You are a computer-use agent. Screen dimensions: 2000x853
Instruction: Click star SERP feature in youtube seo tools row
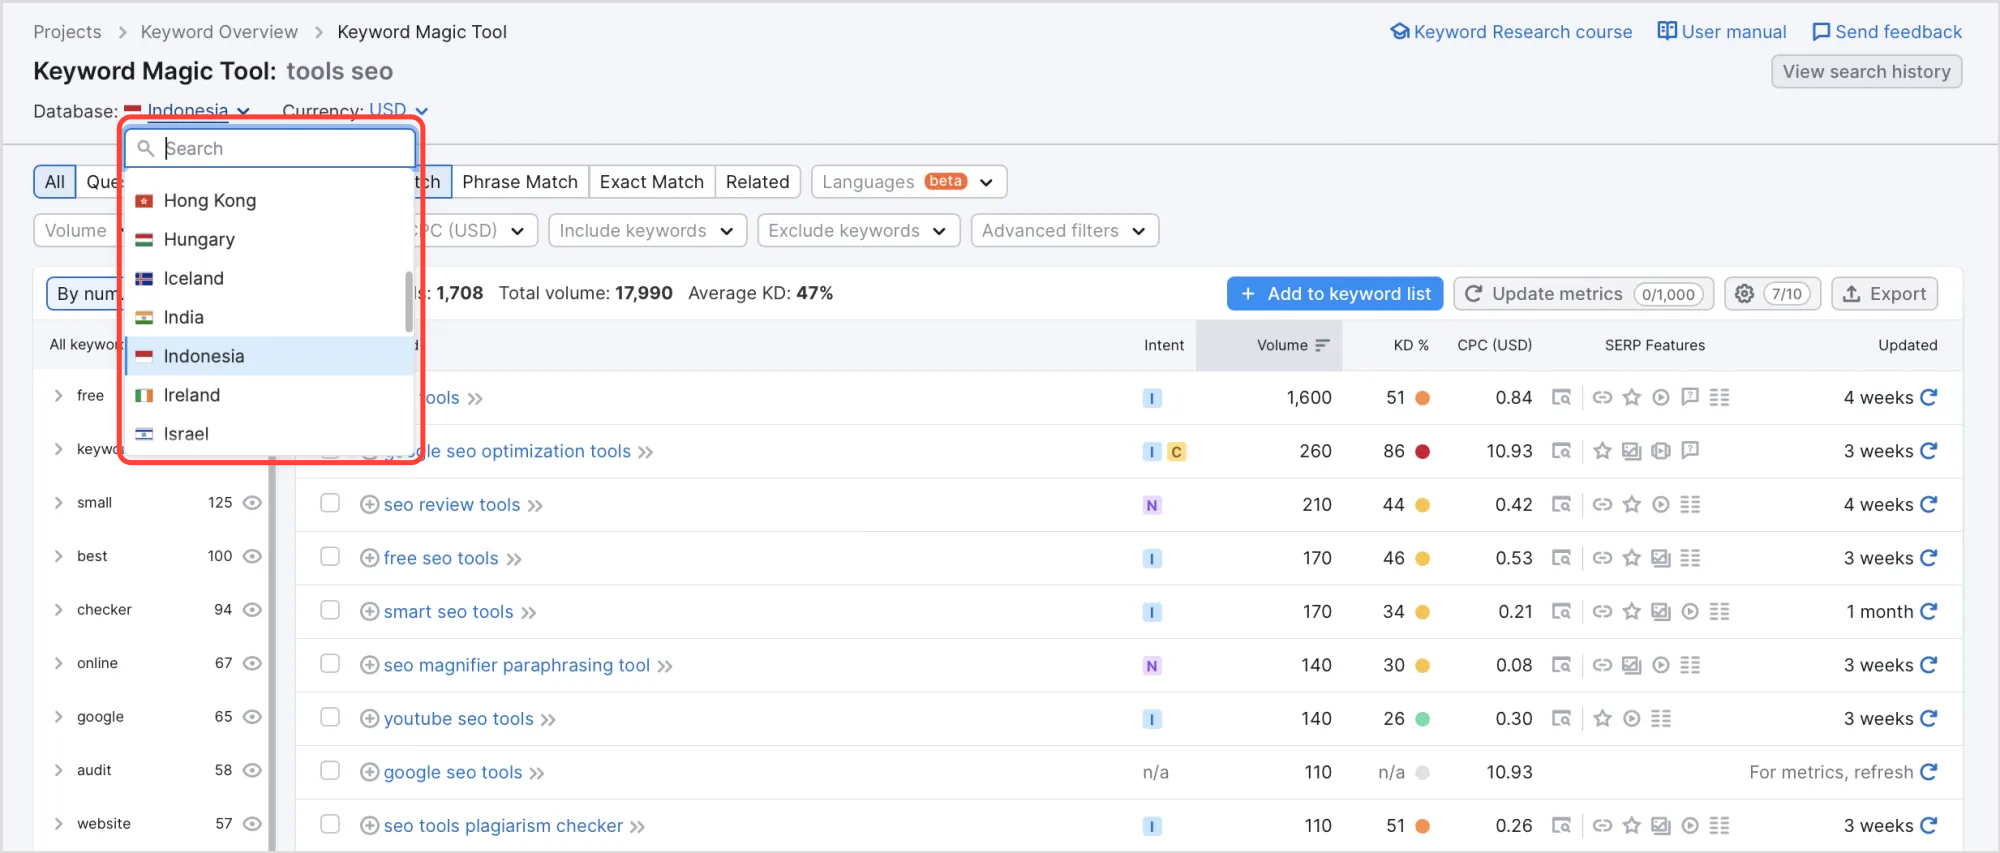click(1602, 719)
